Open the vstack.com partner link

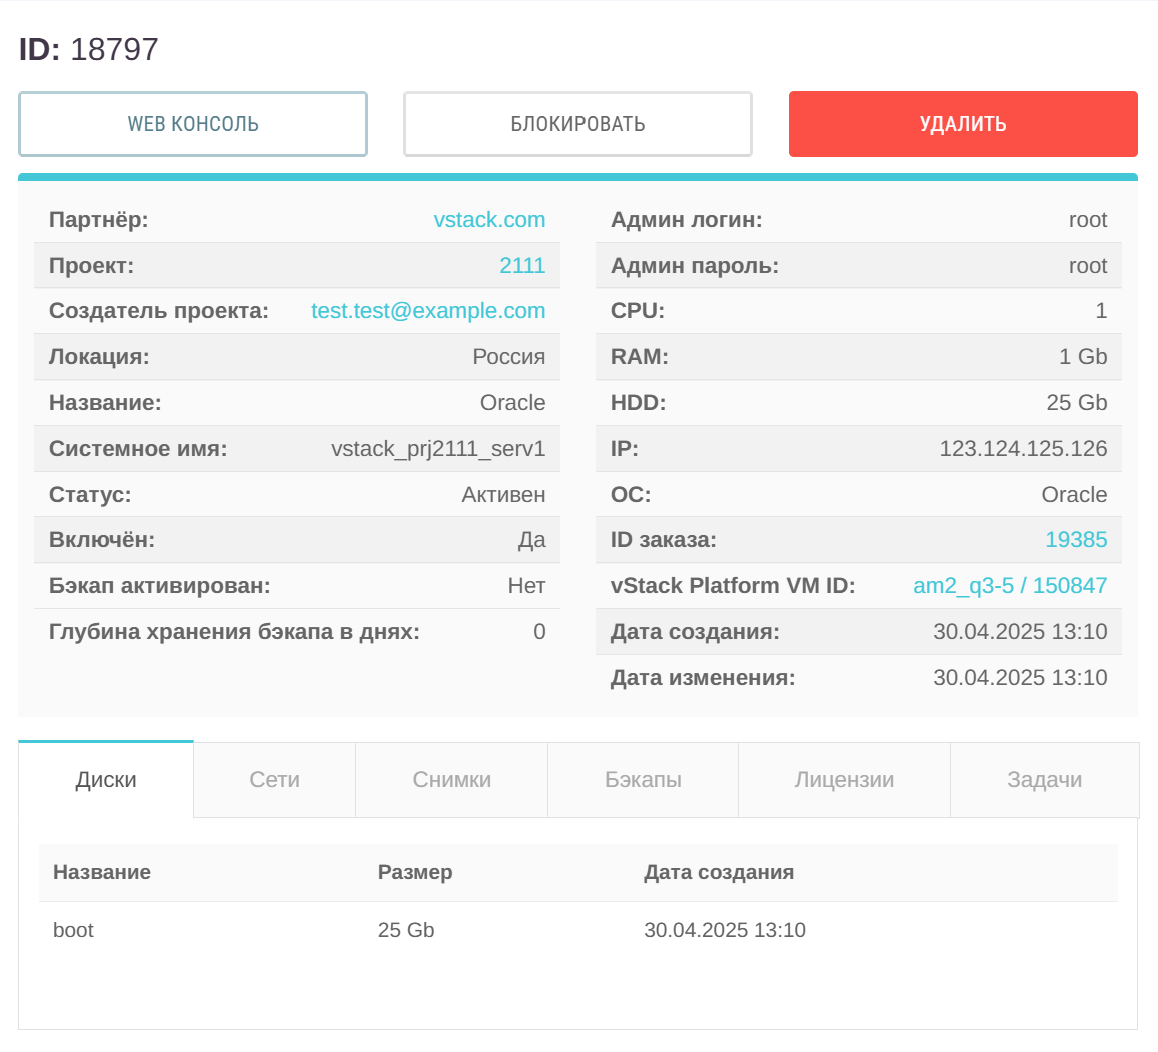489,220
